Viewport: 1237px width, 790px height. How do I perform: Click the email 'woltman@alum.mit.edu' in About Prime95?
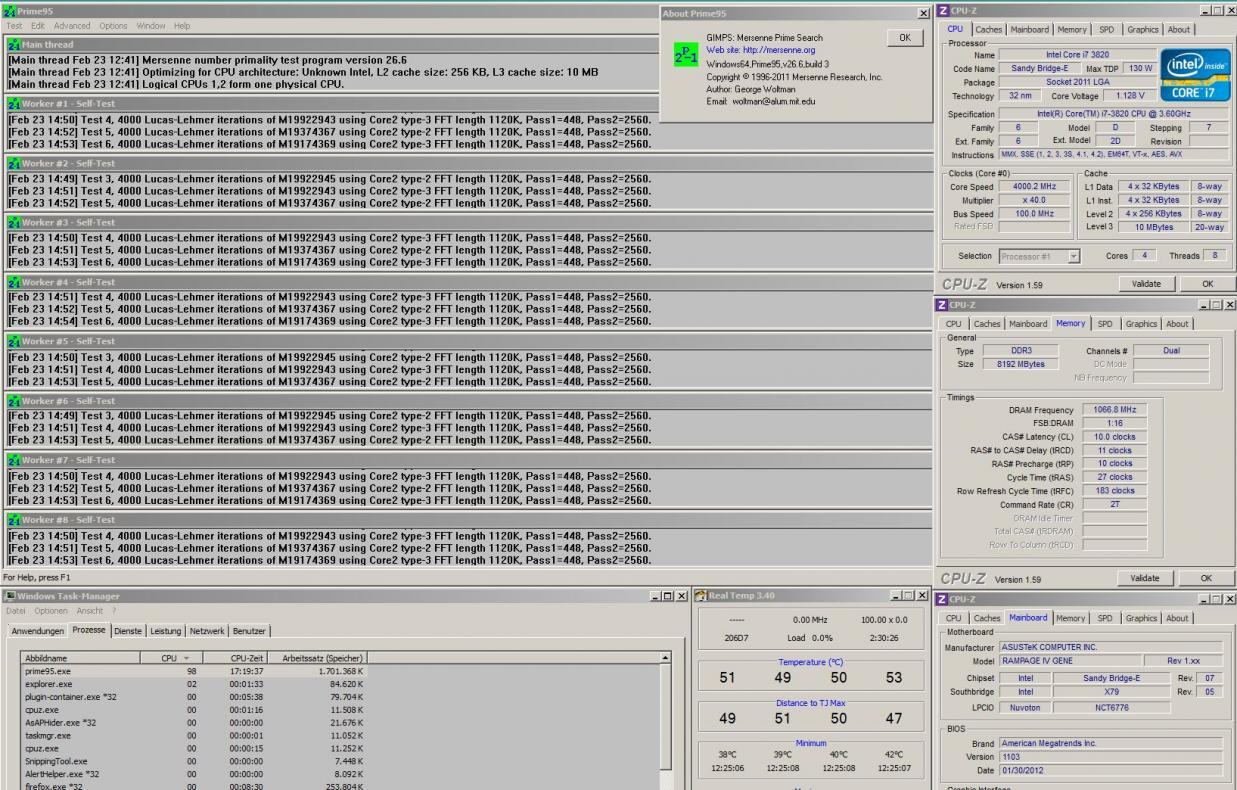coord(776,101)
